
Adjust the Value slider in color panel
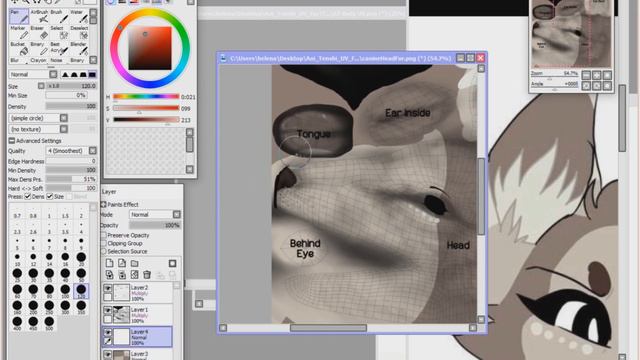point(146,120)
